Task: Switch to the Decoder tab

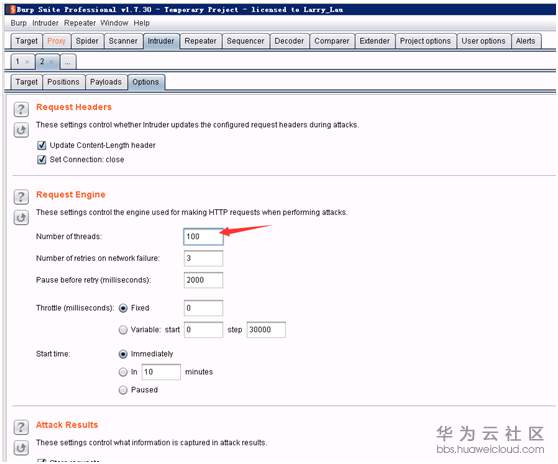Action: (x=289, y=41)
